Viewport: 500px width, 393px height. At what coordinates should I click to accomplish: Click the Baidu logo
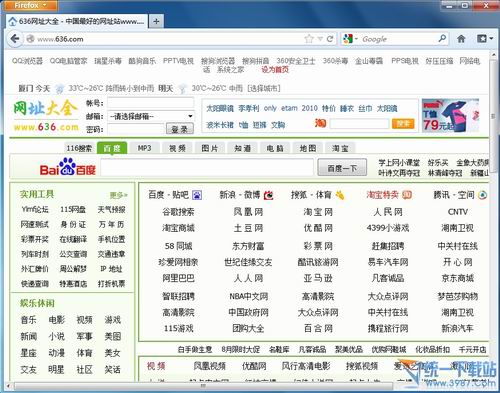68,167
